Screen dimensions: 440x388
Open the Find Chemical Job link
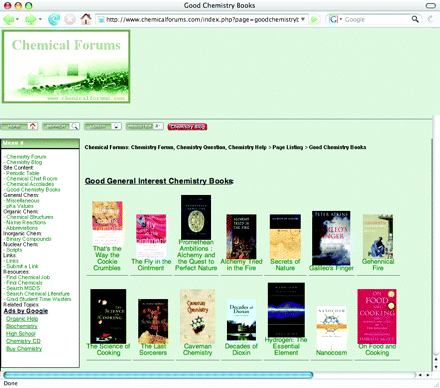28,277
